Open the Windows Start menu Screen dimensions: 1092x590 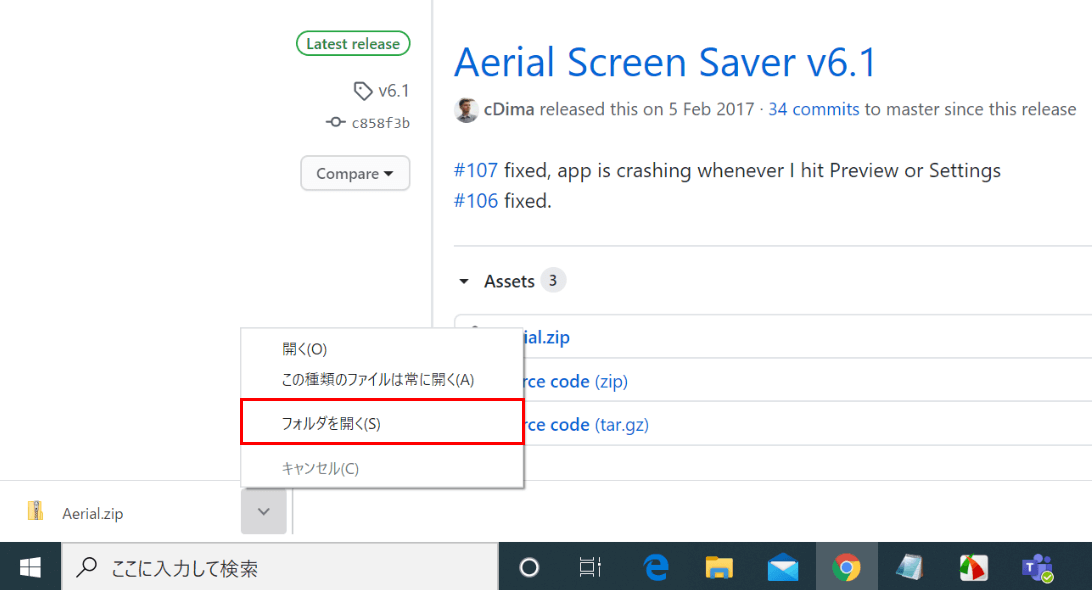coord(30,568)
